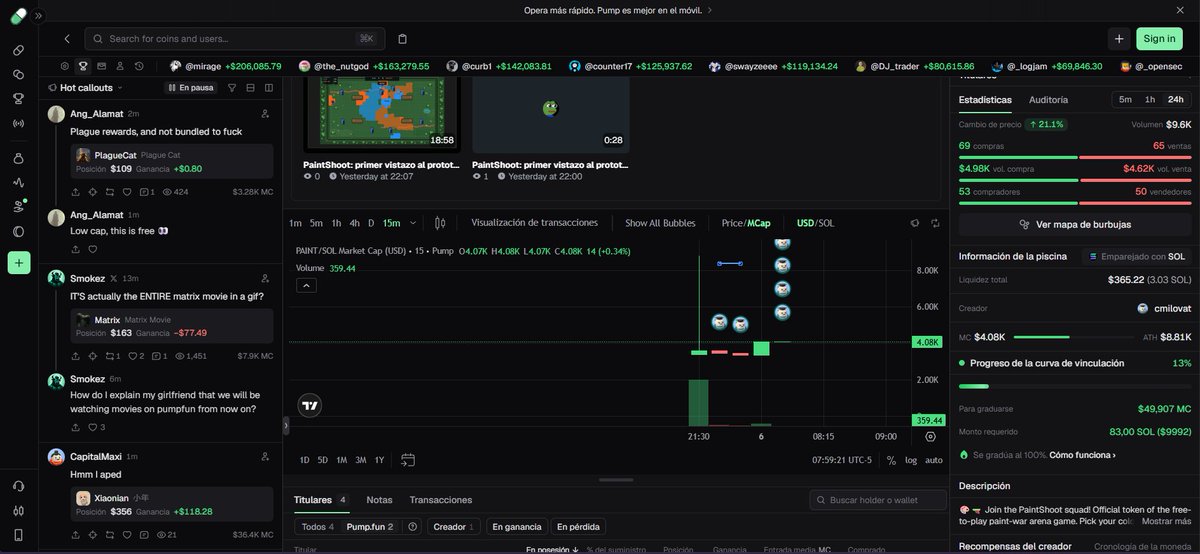The height and width of the screenshot is (554, 1200).
Task: Open @the_nutgod trader in the ticker
Action: tap(364, 66)
